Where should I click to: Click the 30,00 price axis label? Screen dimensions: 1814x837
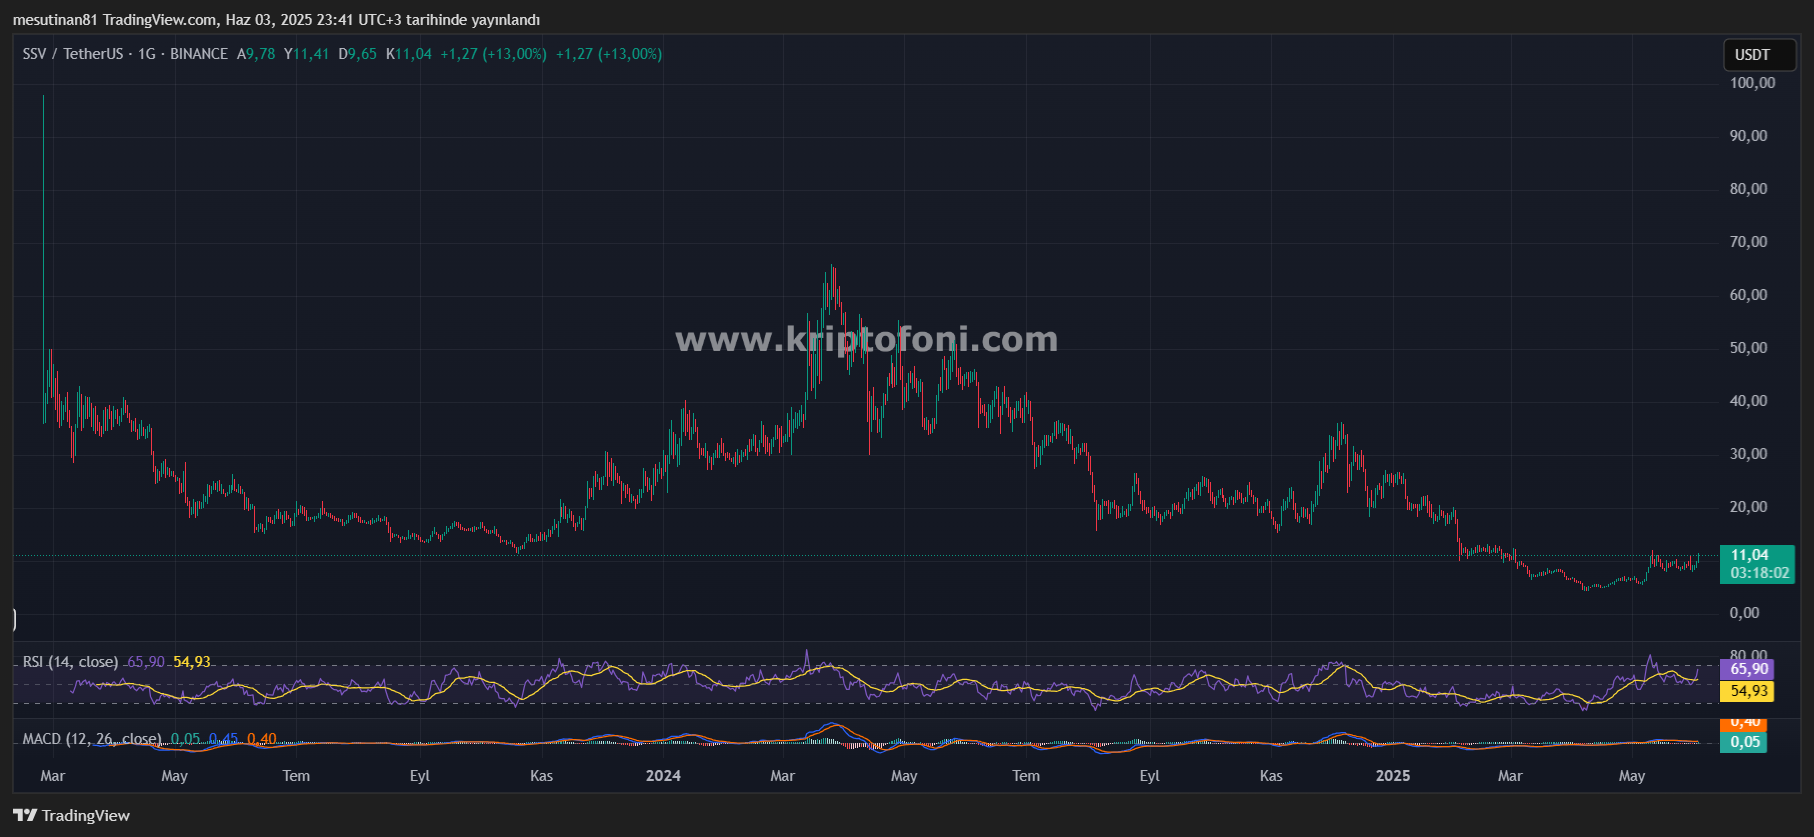coord(1749,454)
